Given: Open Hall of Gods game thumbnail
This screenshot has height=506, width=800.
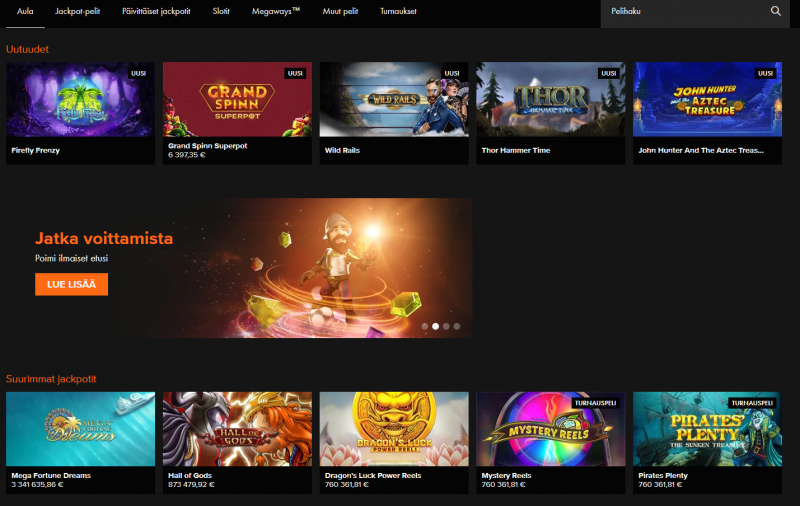Looking at the screenshot, I should tap(237, 429).
